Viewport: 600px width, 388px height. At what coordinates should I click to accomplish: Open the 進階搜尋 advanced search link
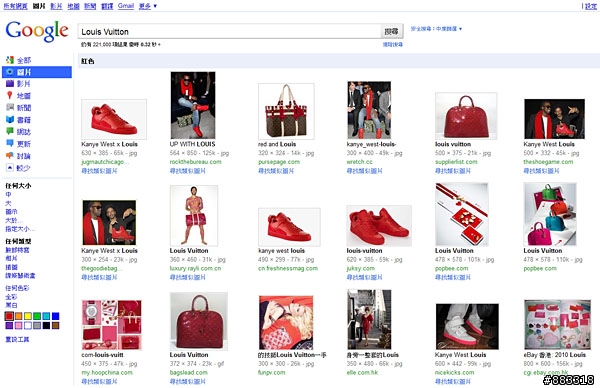click(x=393, y=44)
